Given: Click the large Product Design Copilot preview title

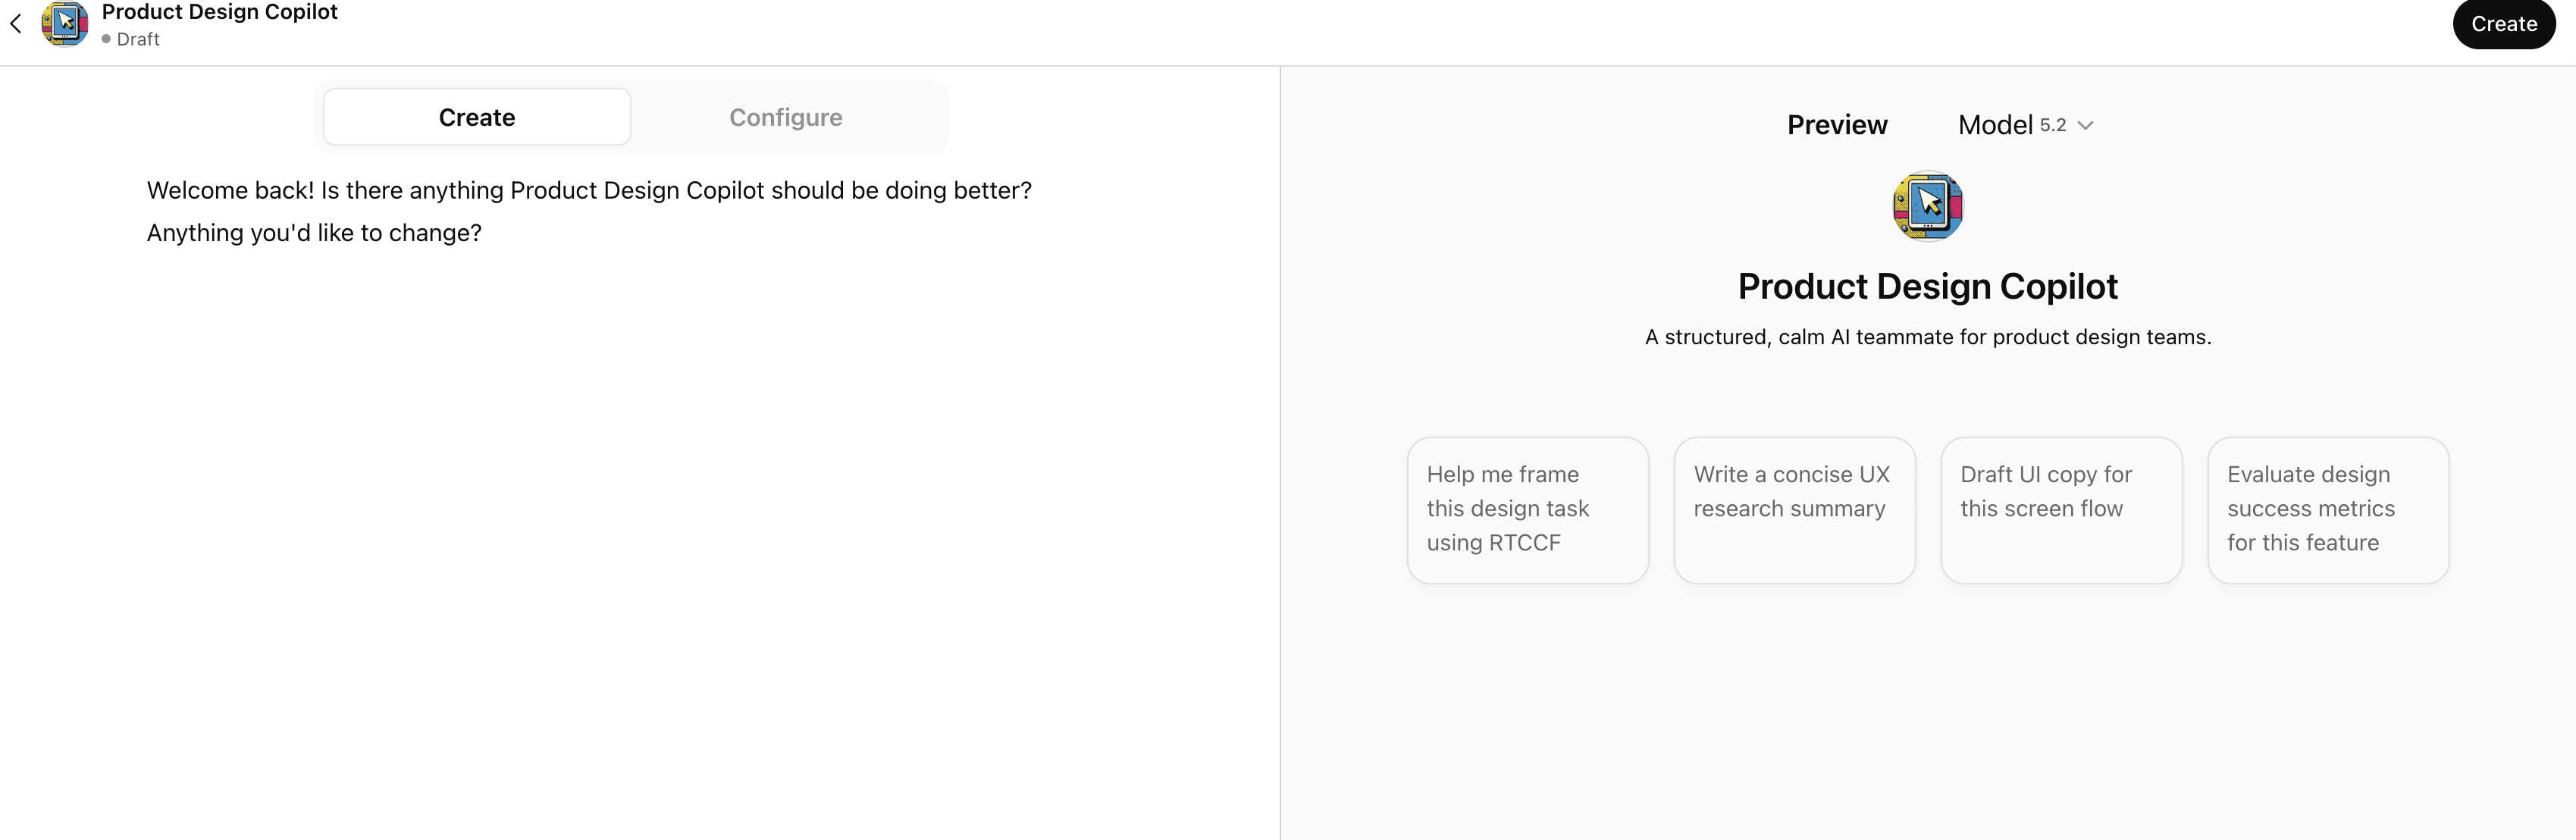Looking at the screenshot, I should click(1927, 287).
